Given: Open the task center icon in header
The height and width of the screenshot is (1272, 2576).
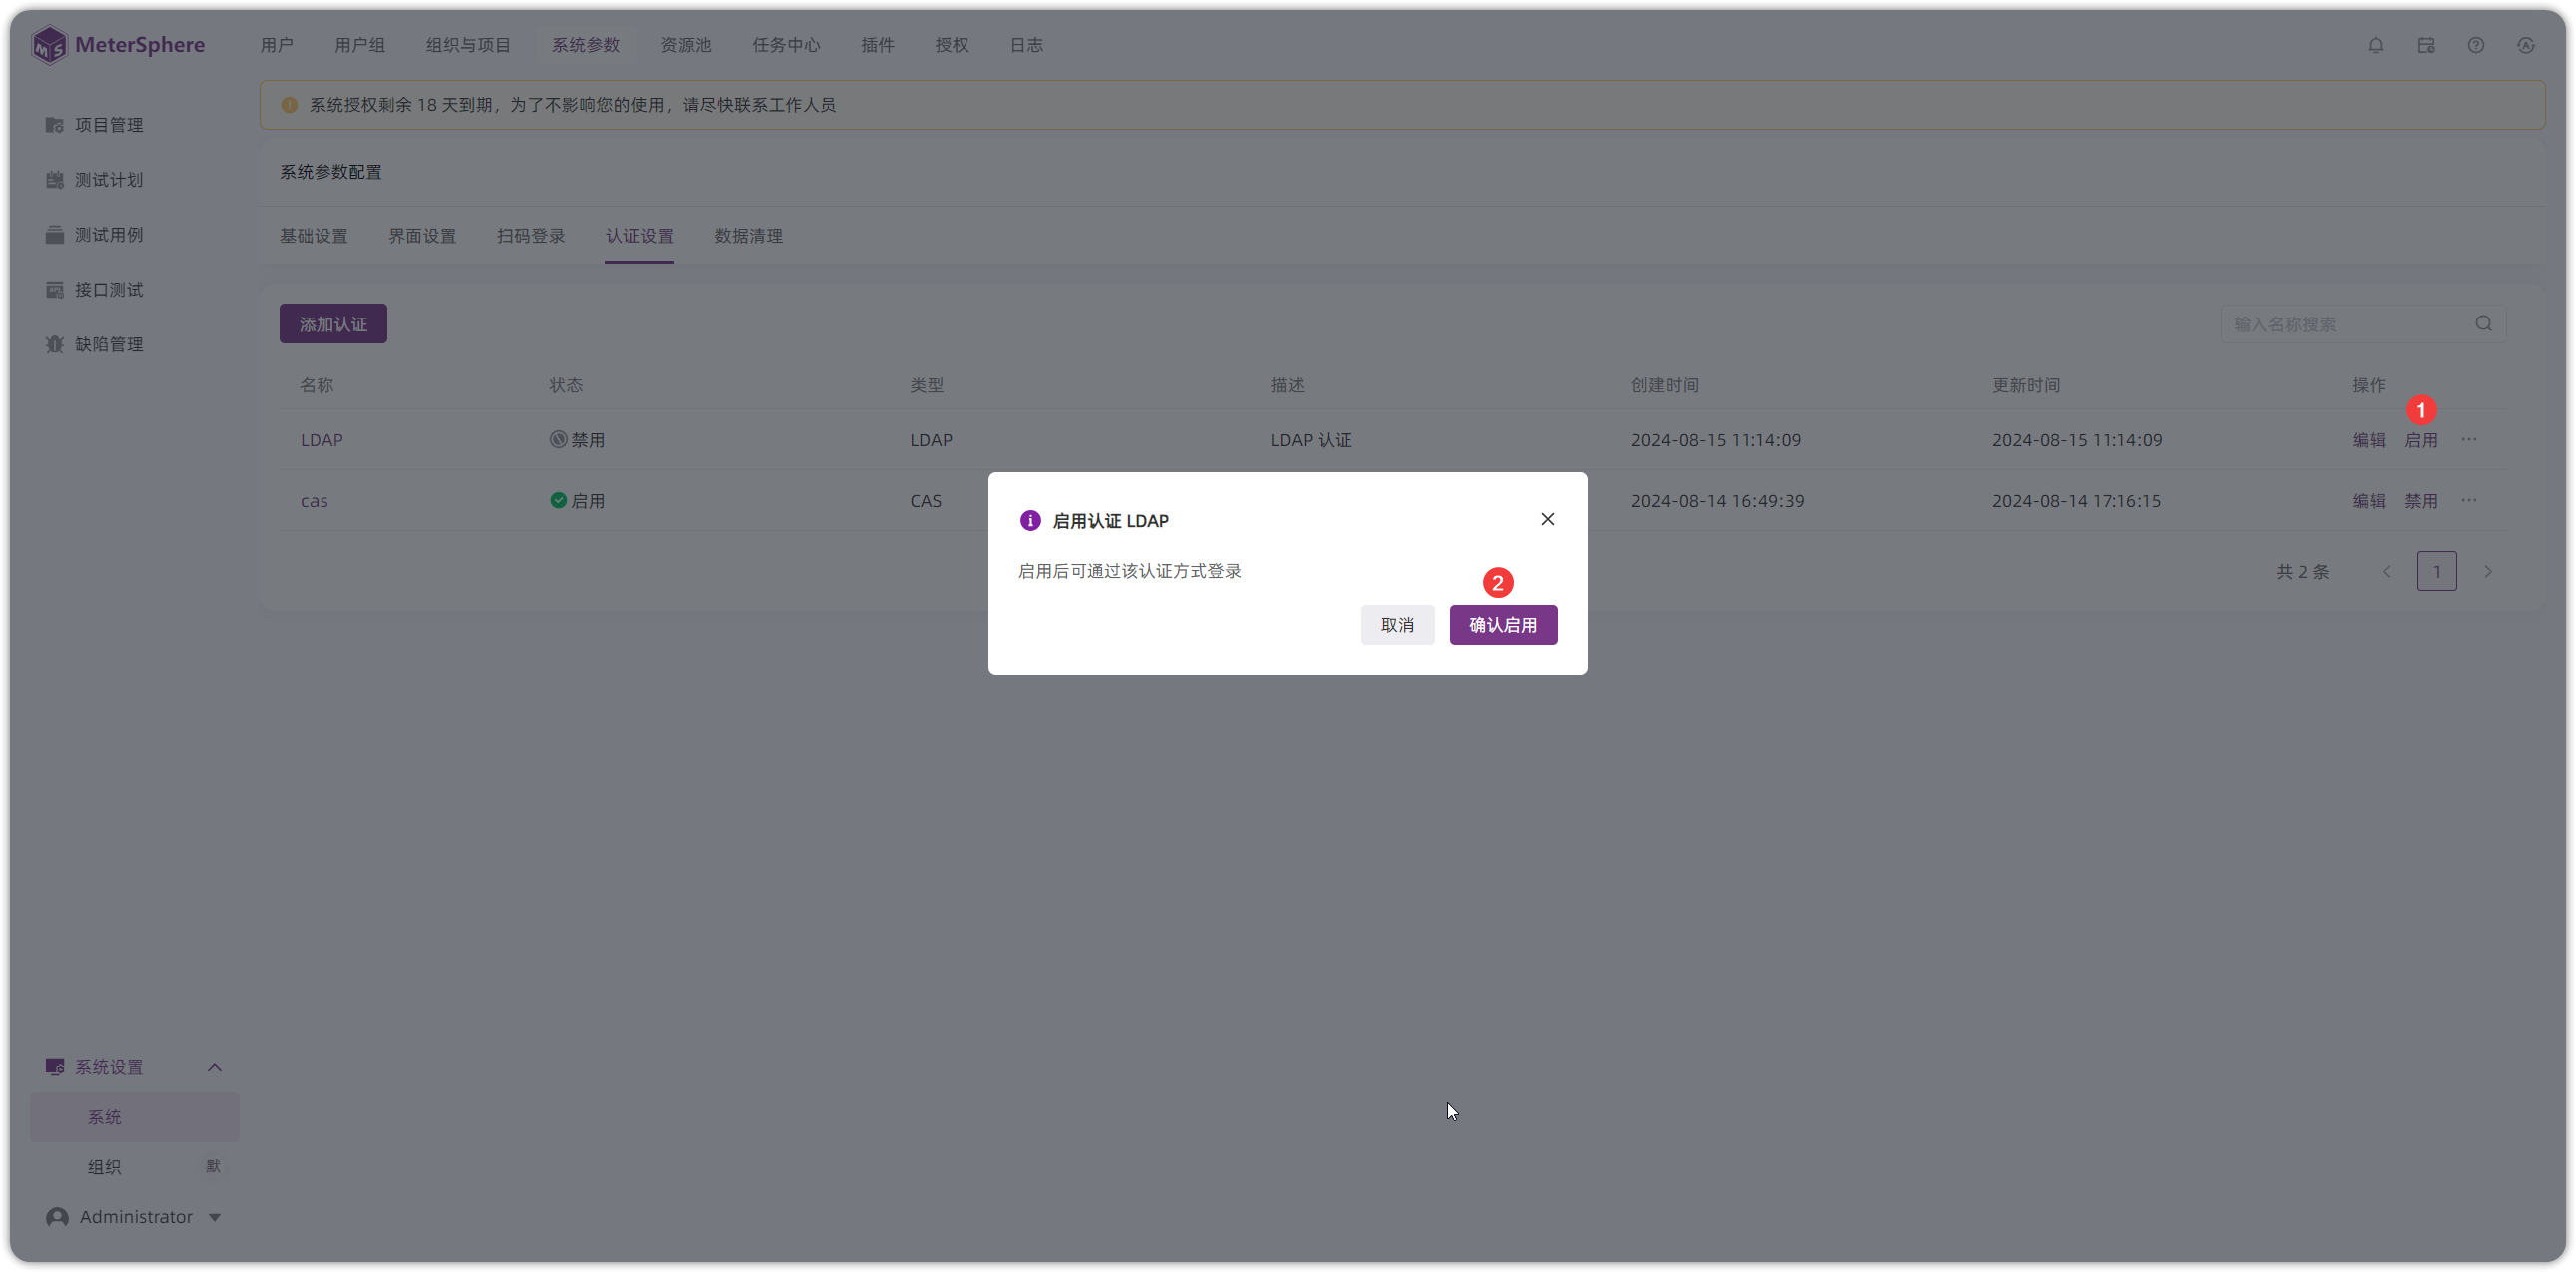Looking at the screenshot, I should coord(2426,45).
